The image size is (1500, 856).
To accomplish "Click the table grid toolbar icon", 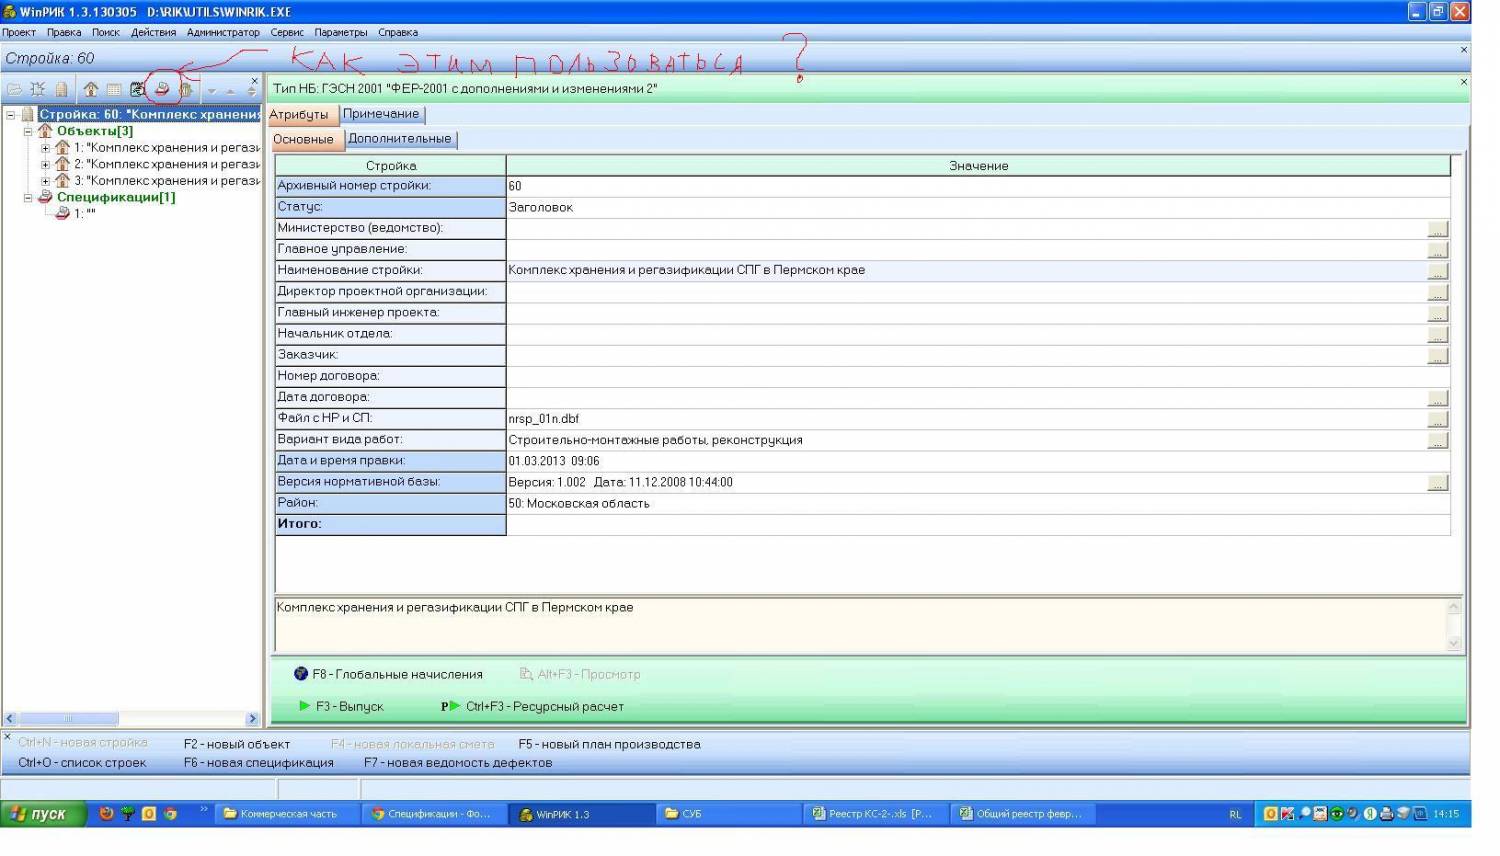I will click(x=114, y=89).
